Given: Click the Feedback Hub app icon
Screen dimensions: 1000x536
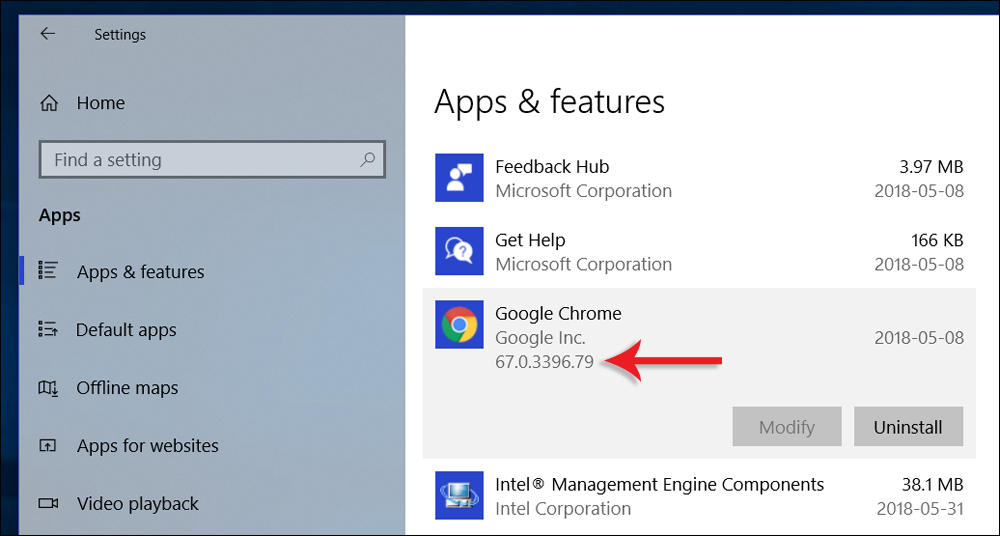Looking at the screenshot, I should pos(460,178).
